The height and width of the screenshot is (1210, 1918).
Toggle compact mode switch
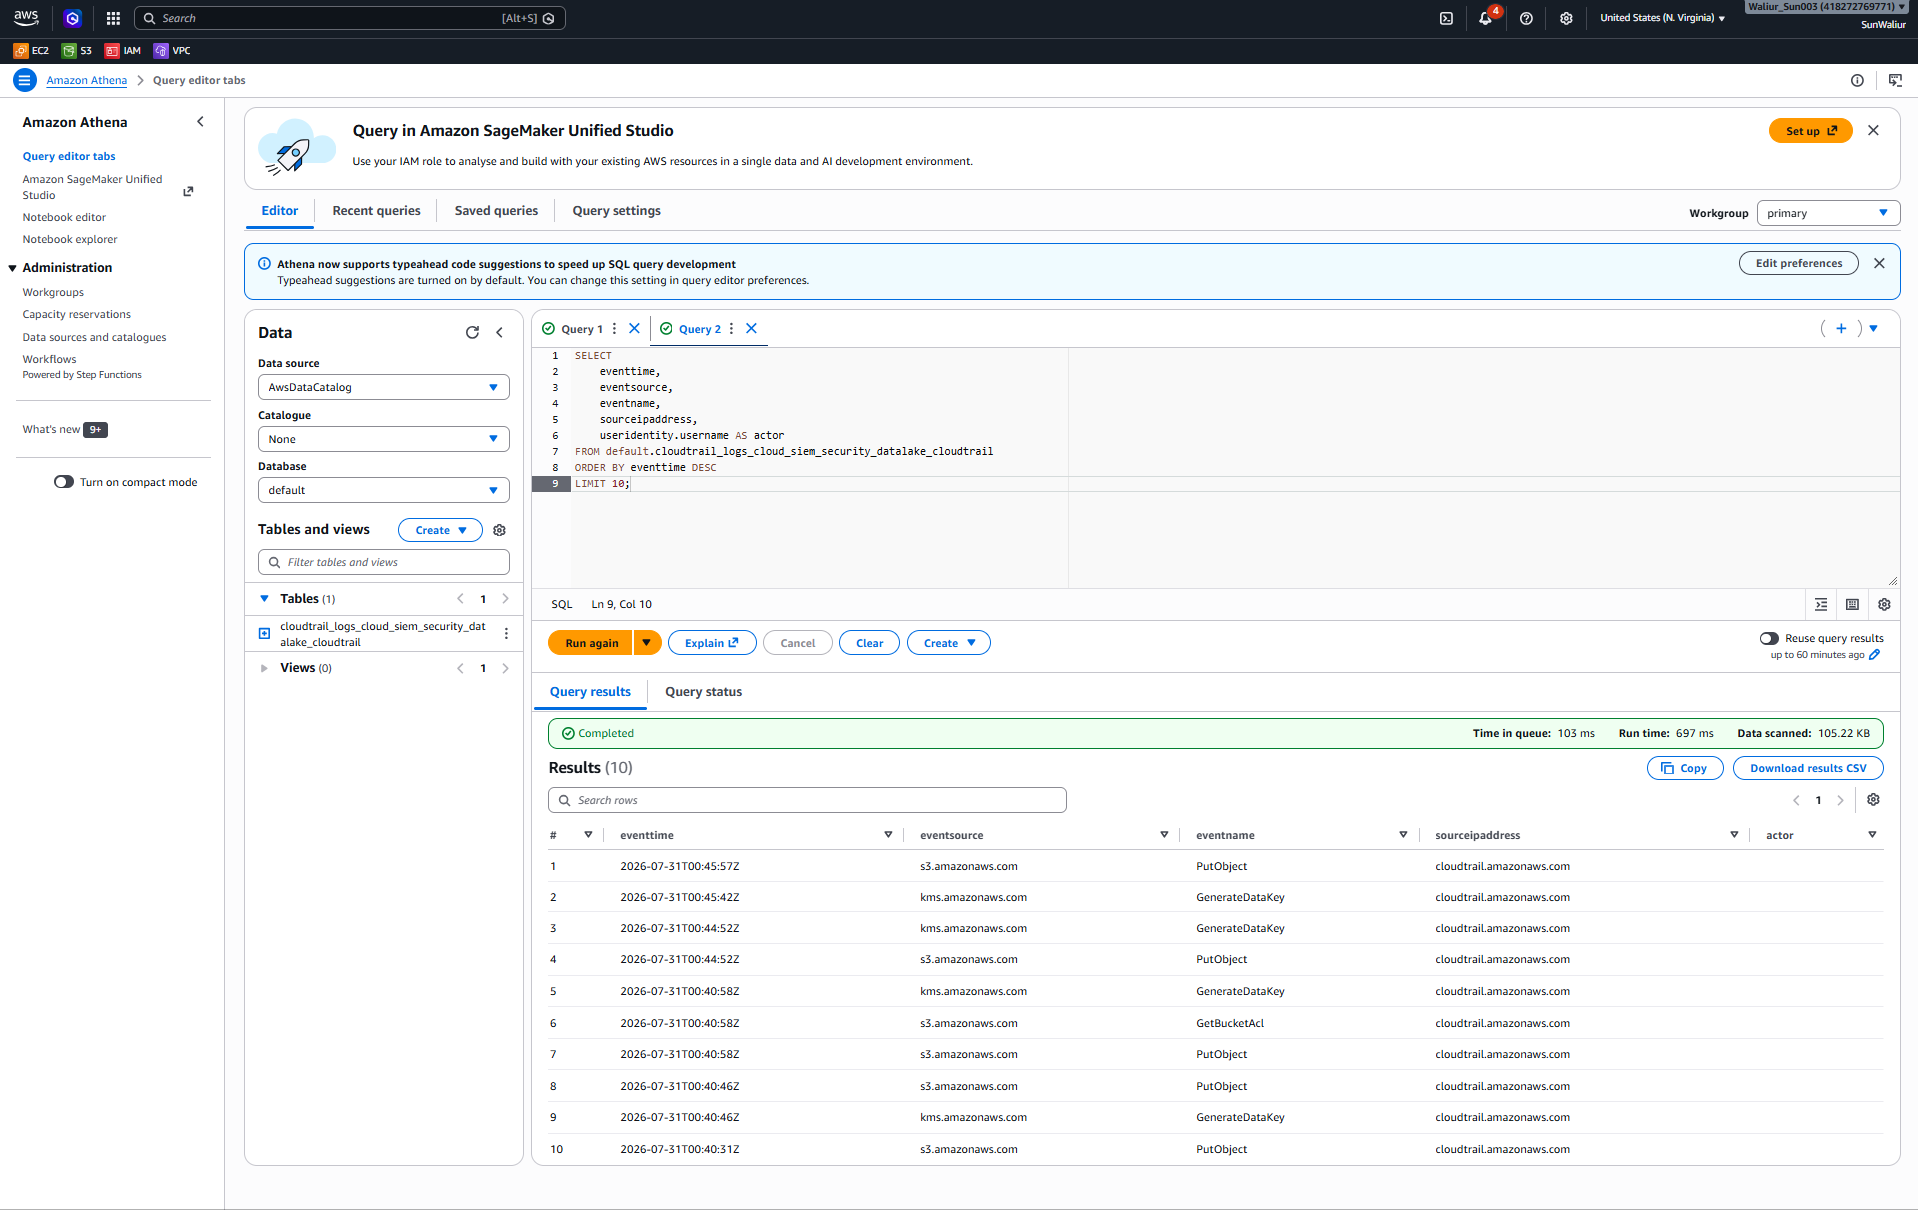(64, 482)
